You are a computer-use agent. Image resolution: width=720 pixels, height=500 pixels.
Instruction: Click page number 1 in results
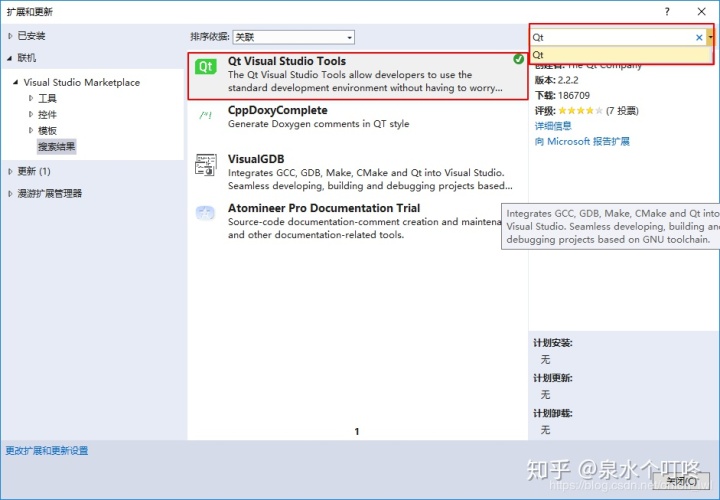(357, 431)
